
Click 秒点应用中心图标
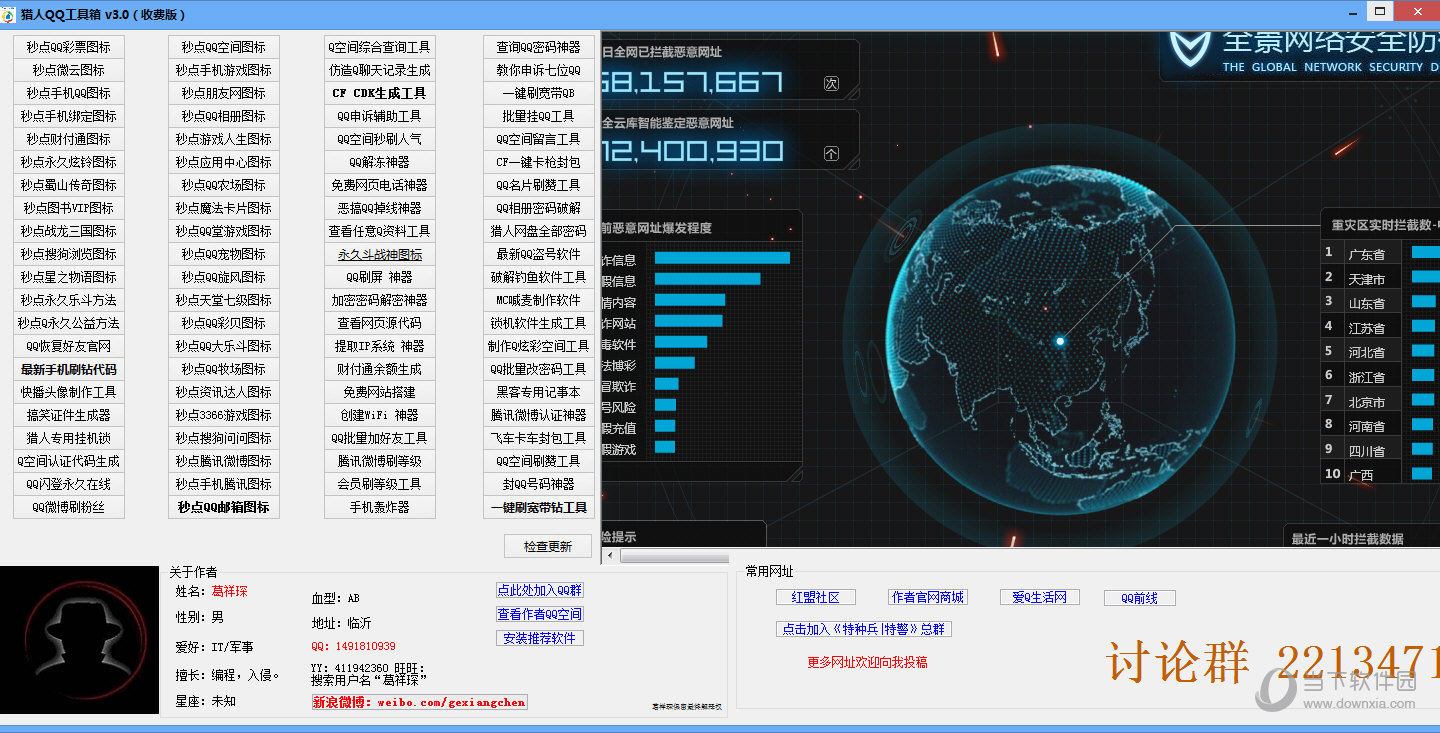pos(224,162)
